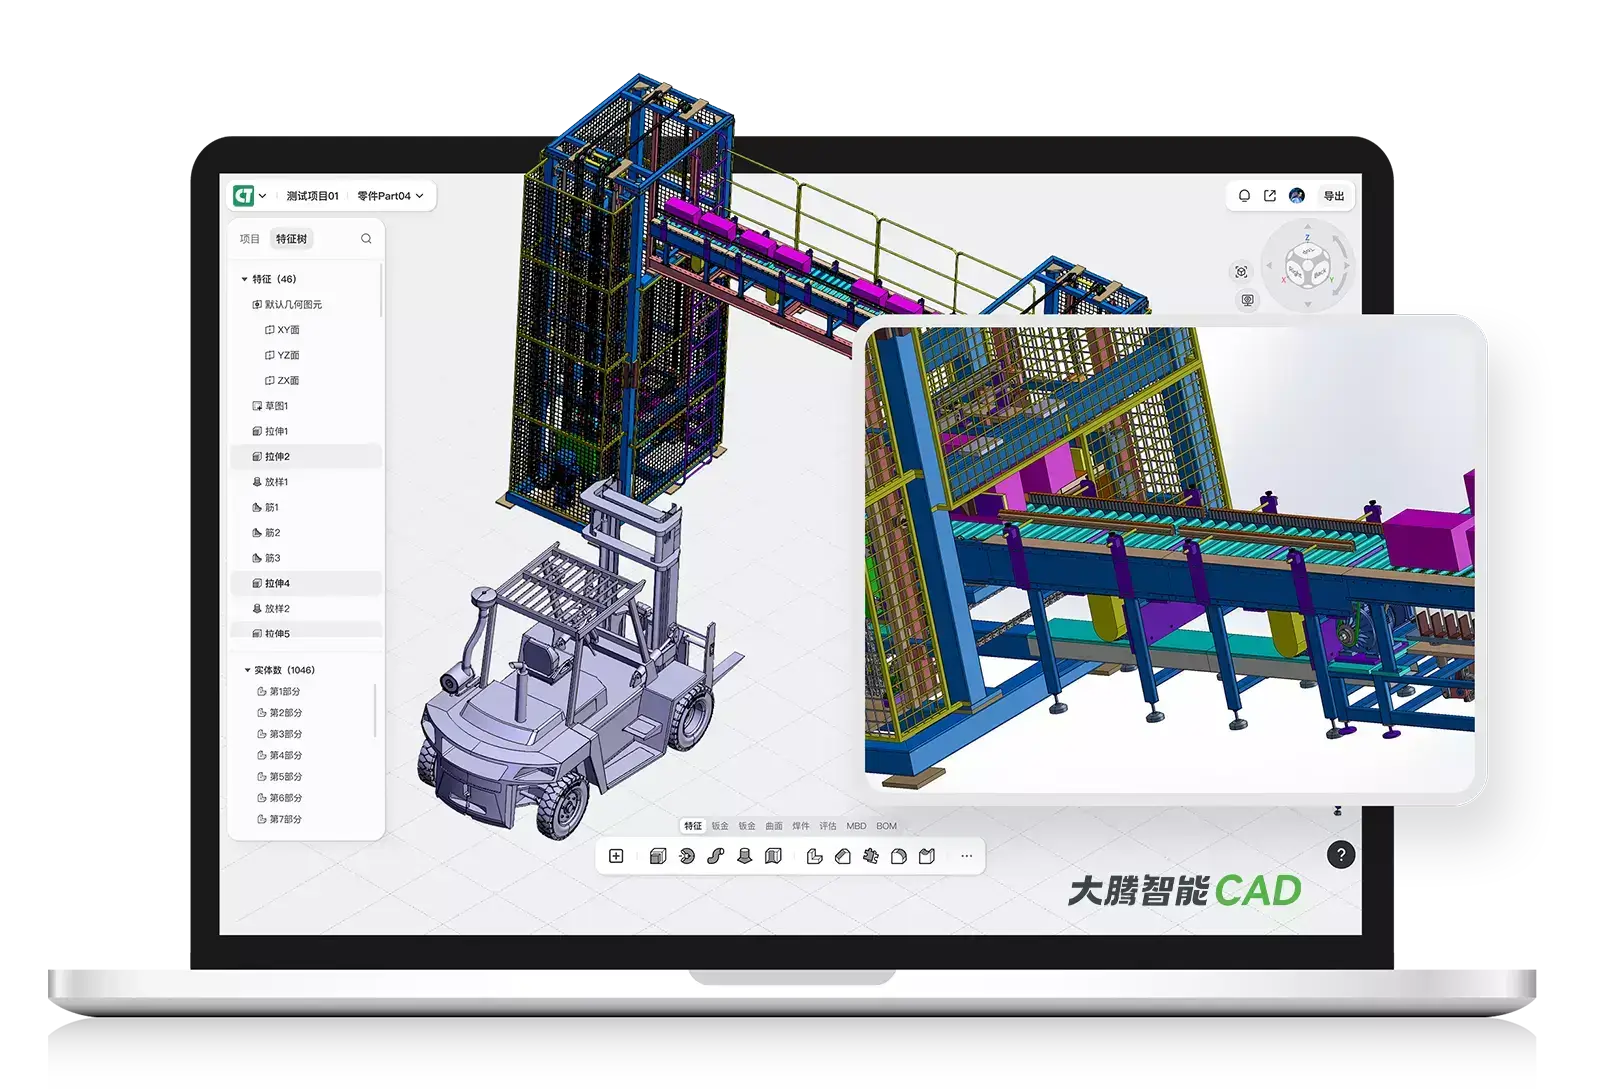Click the fit-to-view icon beside view cube
Image resolution: width=1600 pixels, height=1089 pixels.
[1241, 272]
